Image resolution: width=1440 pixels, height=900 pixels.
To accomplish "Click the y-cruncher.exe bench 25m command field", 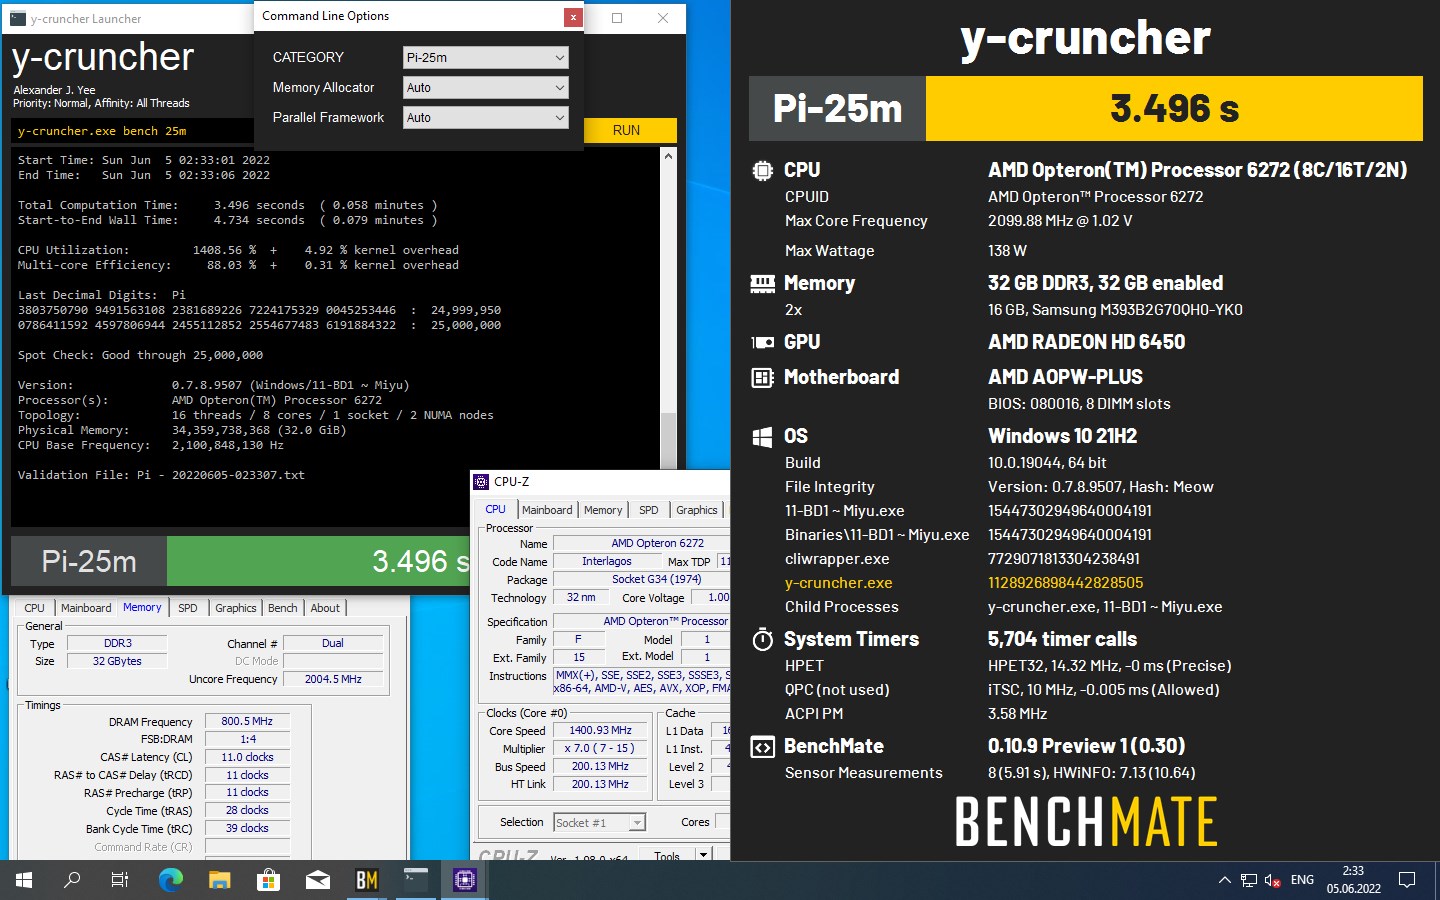I will click(132, 131).
